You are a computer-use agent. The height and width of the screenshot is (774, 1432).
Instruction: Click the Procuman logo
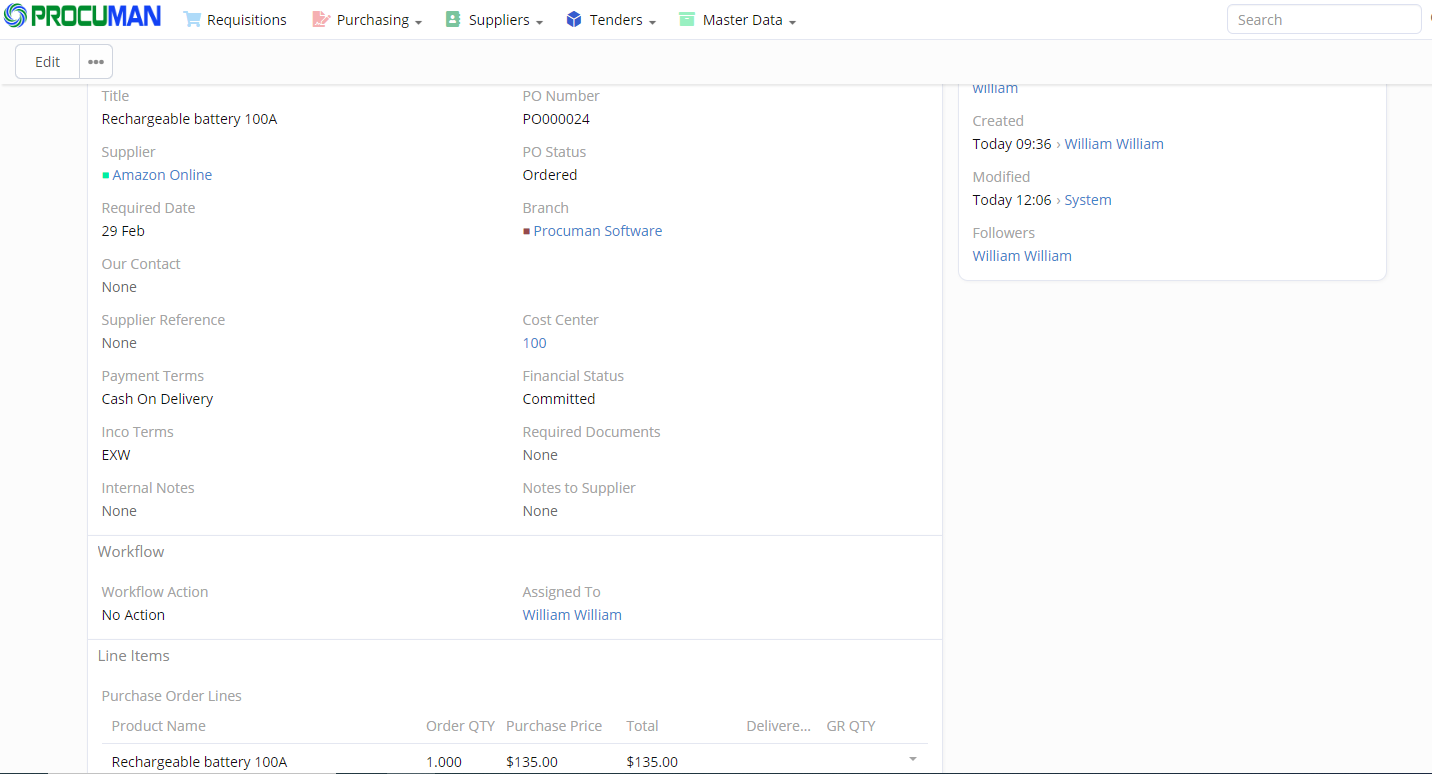82,16
